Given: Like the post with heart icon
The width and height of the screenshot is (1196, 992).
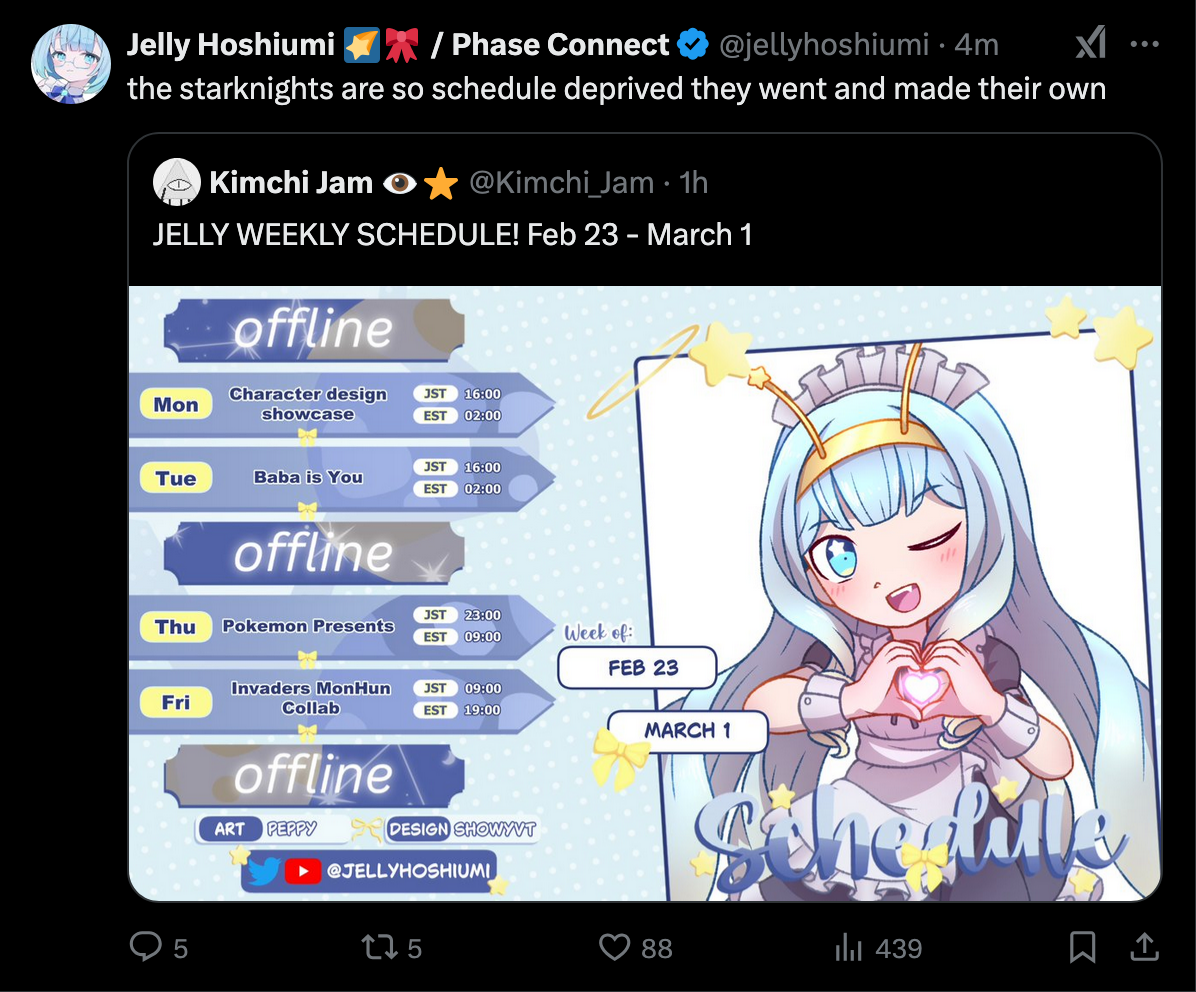Looking at the screenshot, I should 614,948.
